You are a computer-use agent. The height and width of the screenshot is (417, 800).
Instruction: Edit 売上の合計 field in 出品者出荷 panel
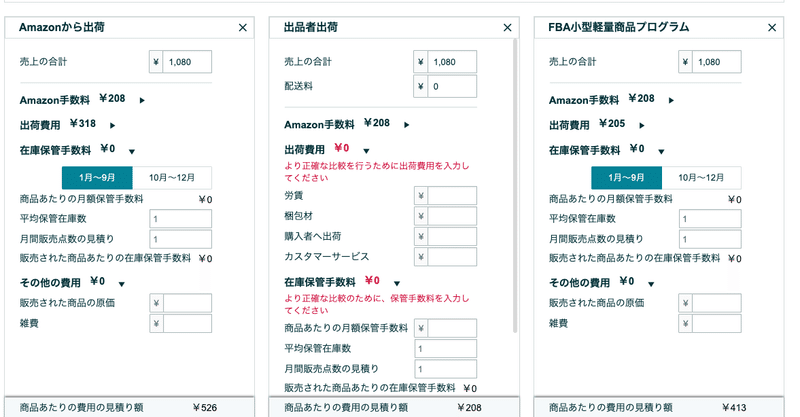point(452,62)
